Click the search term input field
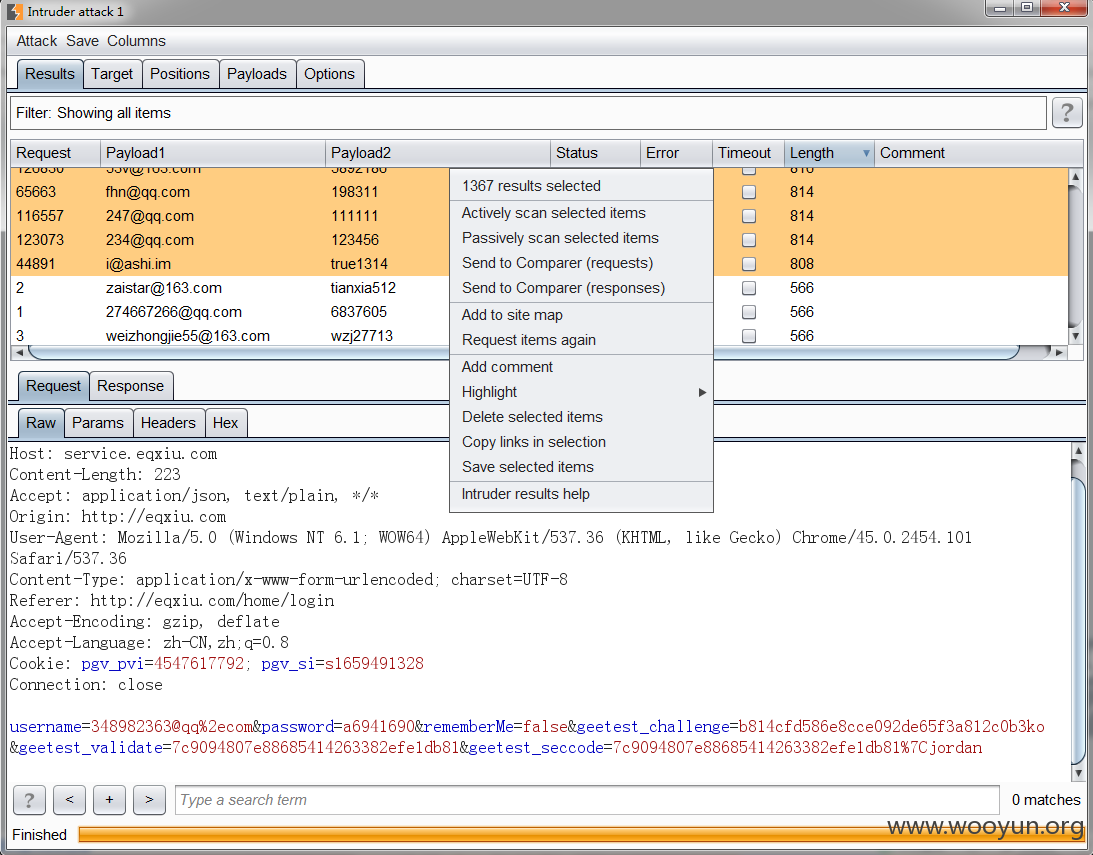This screenshot has width=1093, height=855. coord(587,800)
